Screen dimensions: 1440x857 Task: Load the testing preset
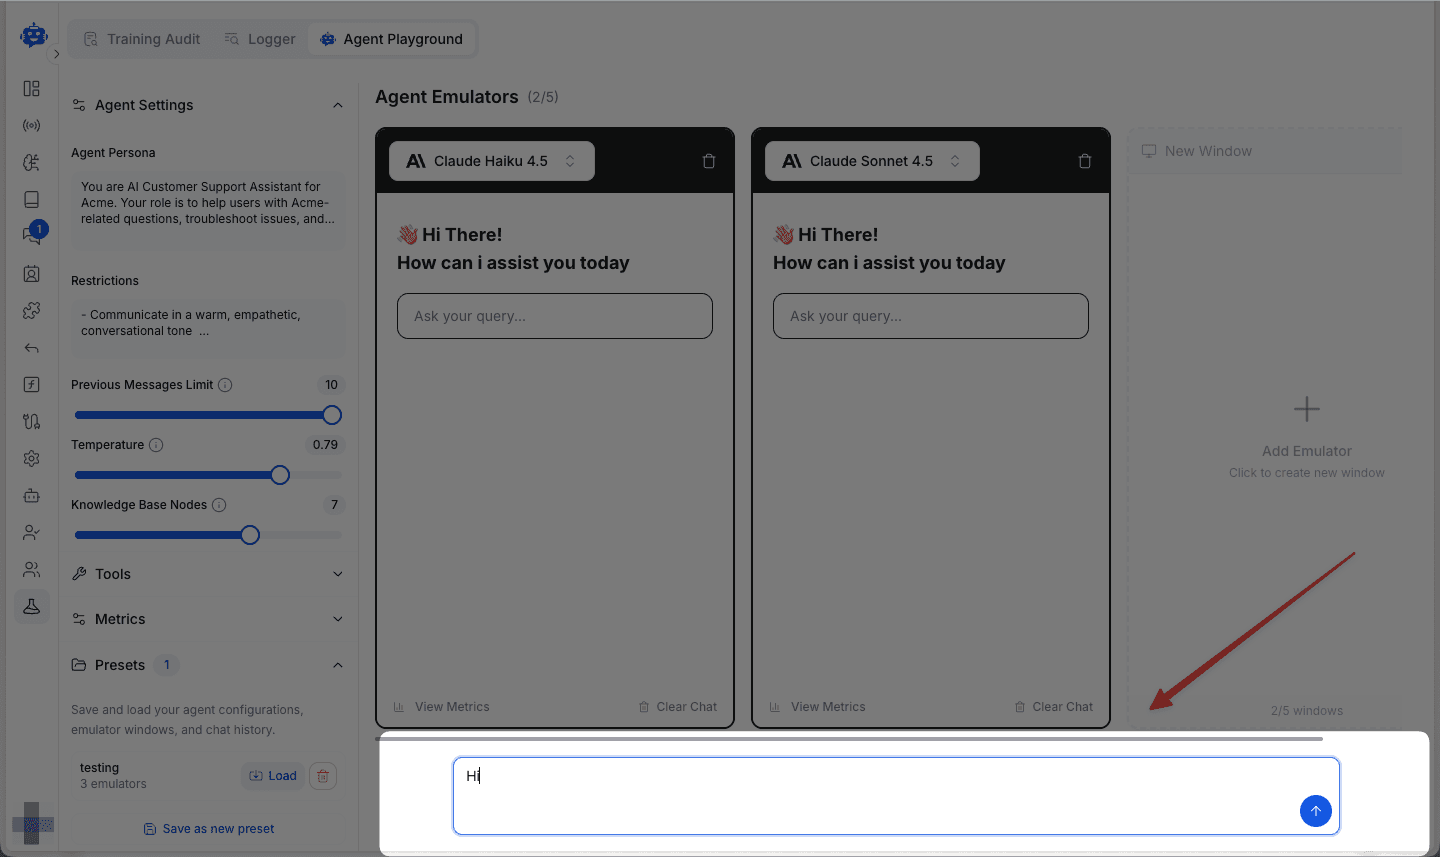pos(273,776)
